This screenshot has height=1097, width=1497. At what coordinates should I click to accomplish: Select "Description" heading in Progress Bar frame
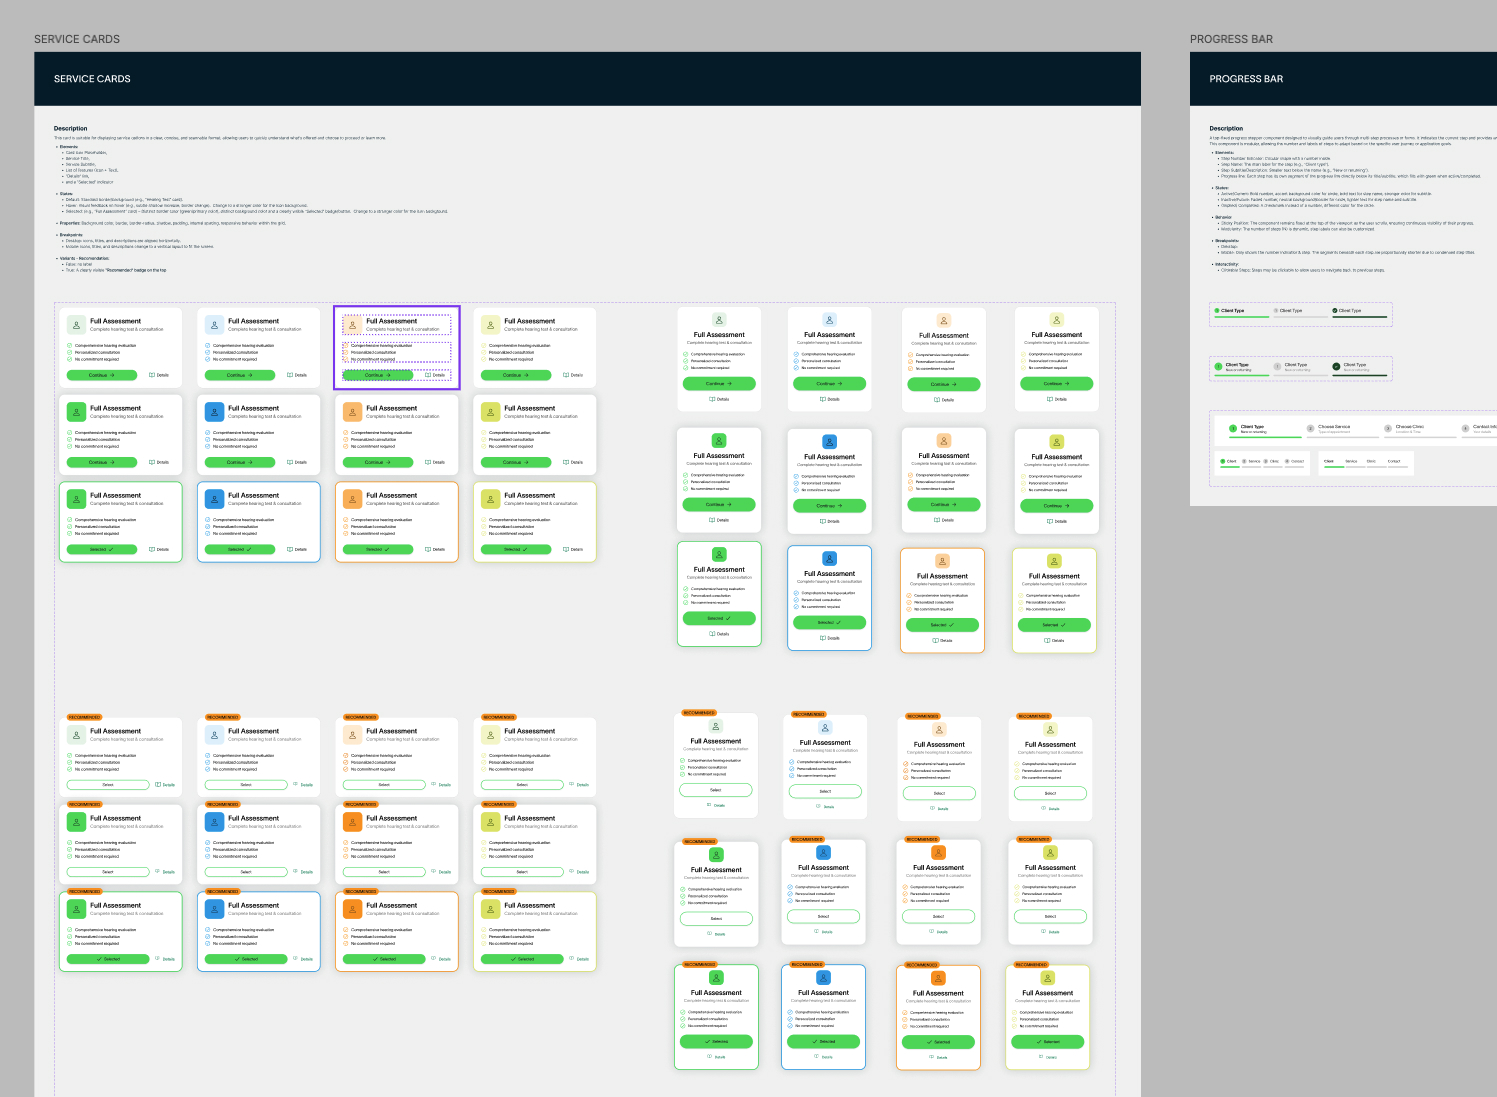click(1226, 128)
